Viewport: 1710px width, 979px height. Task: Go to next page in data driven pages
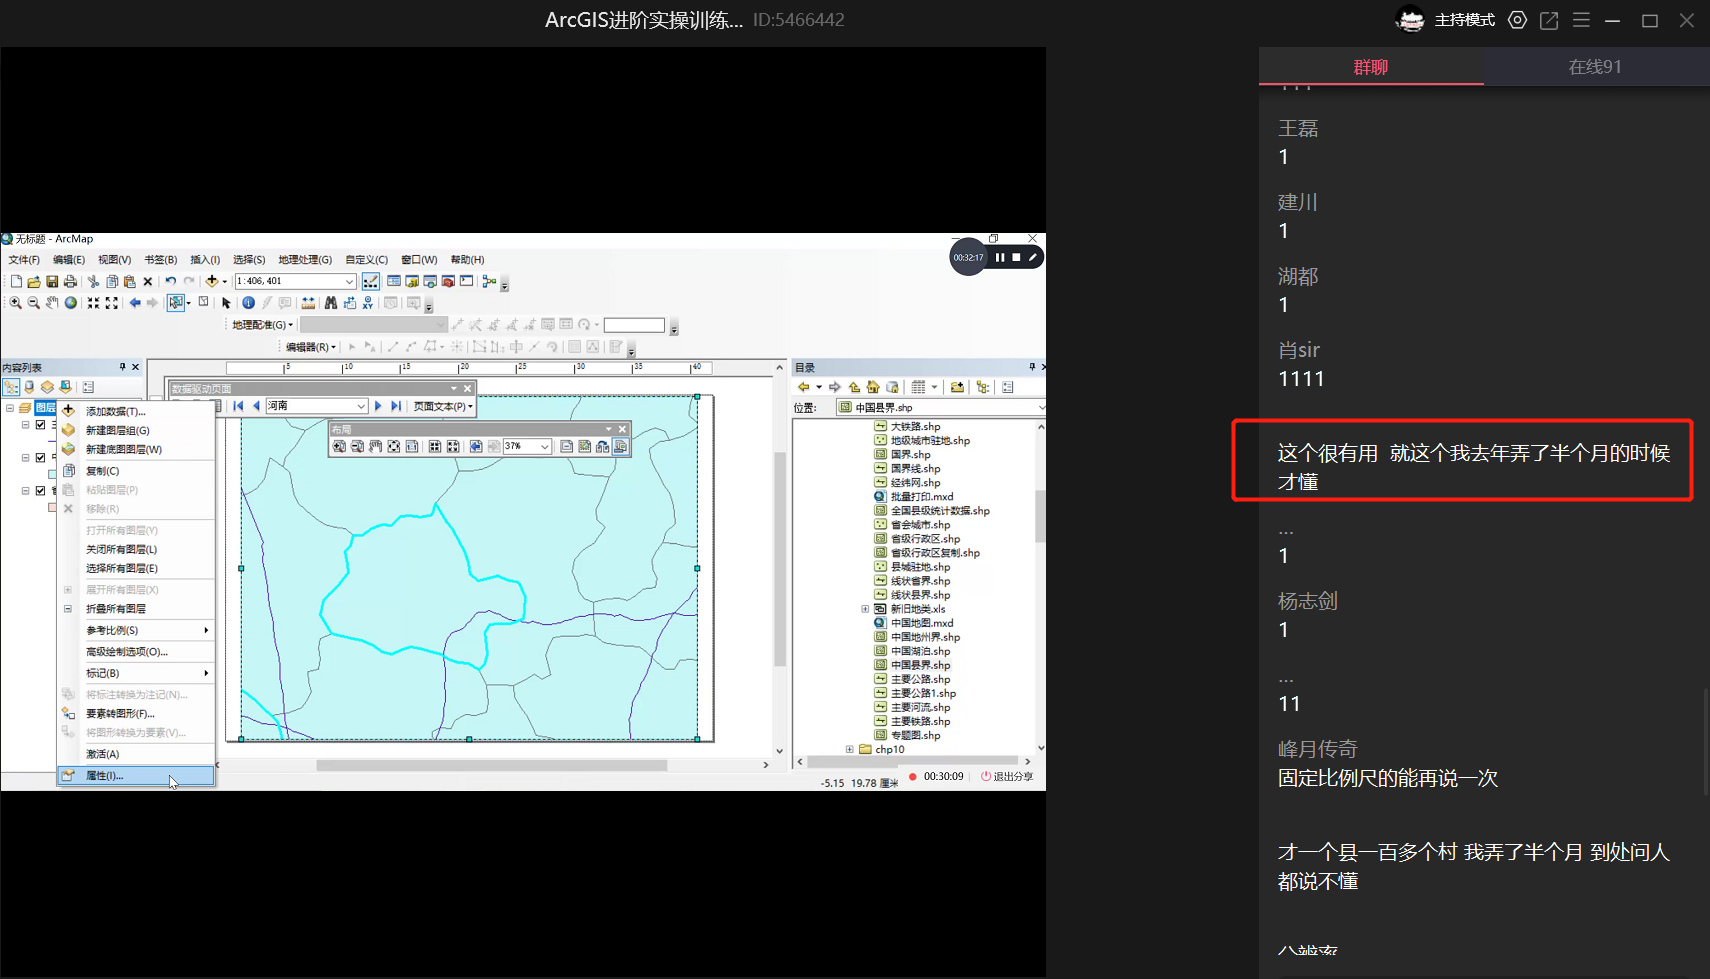coord(378,406)
